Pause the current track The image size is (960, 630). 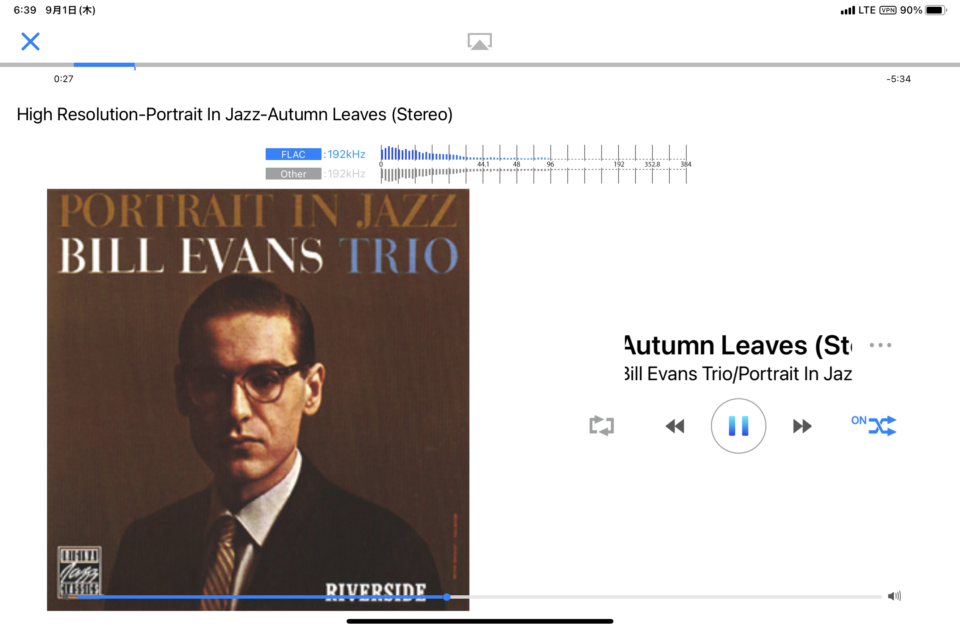coord(738,426)
